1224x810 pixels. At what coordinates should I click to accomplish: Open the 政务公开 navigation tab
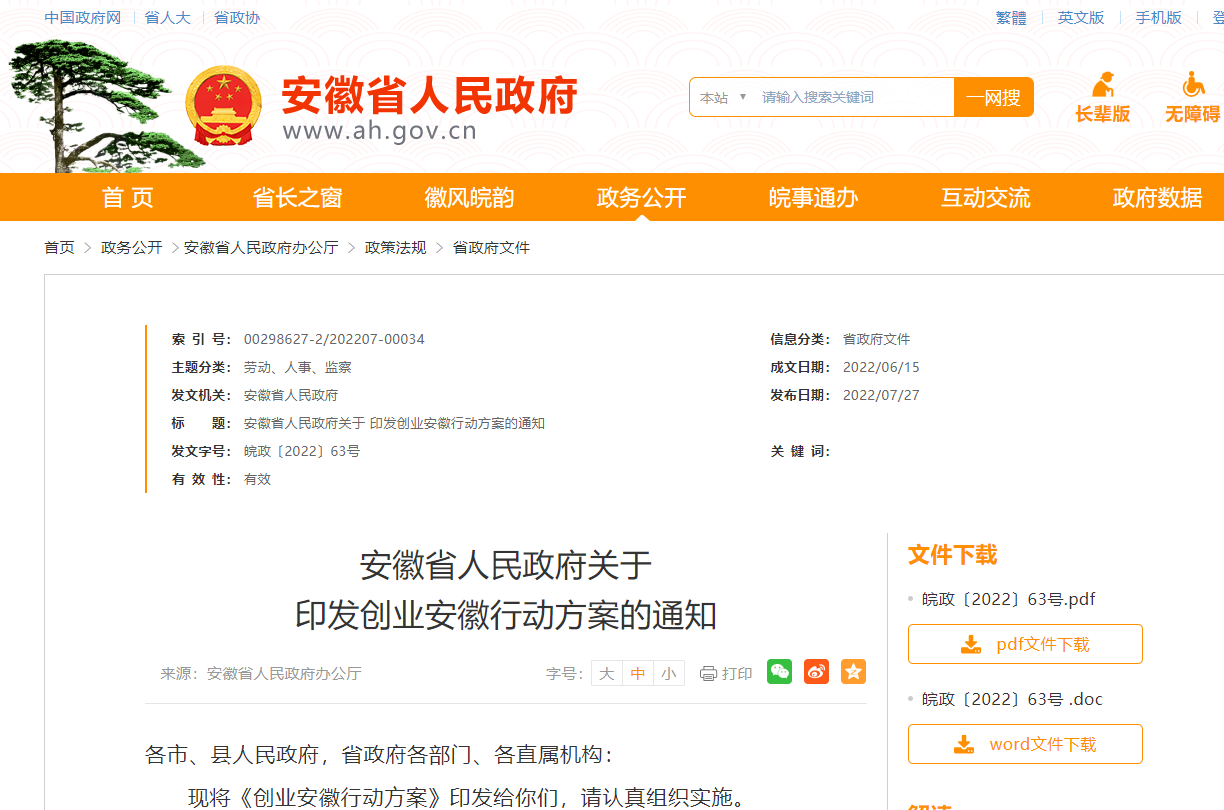pos(641,198)
